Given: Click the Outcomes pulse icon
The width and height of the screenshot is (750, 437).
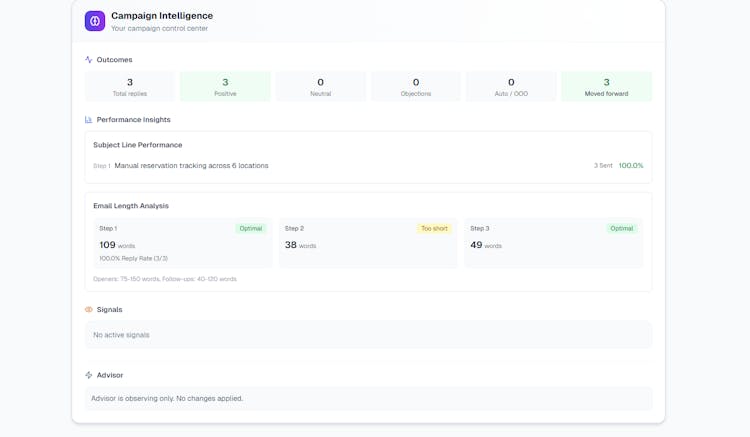Looking at the screenshot, I should [89, 60].
